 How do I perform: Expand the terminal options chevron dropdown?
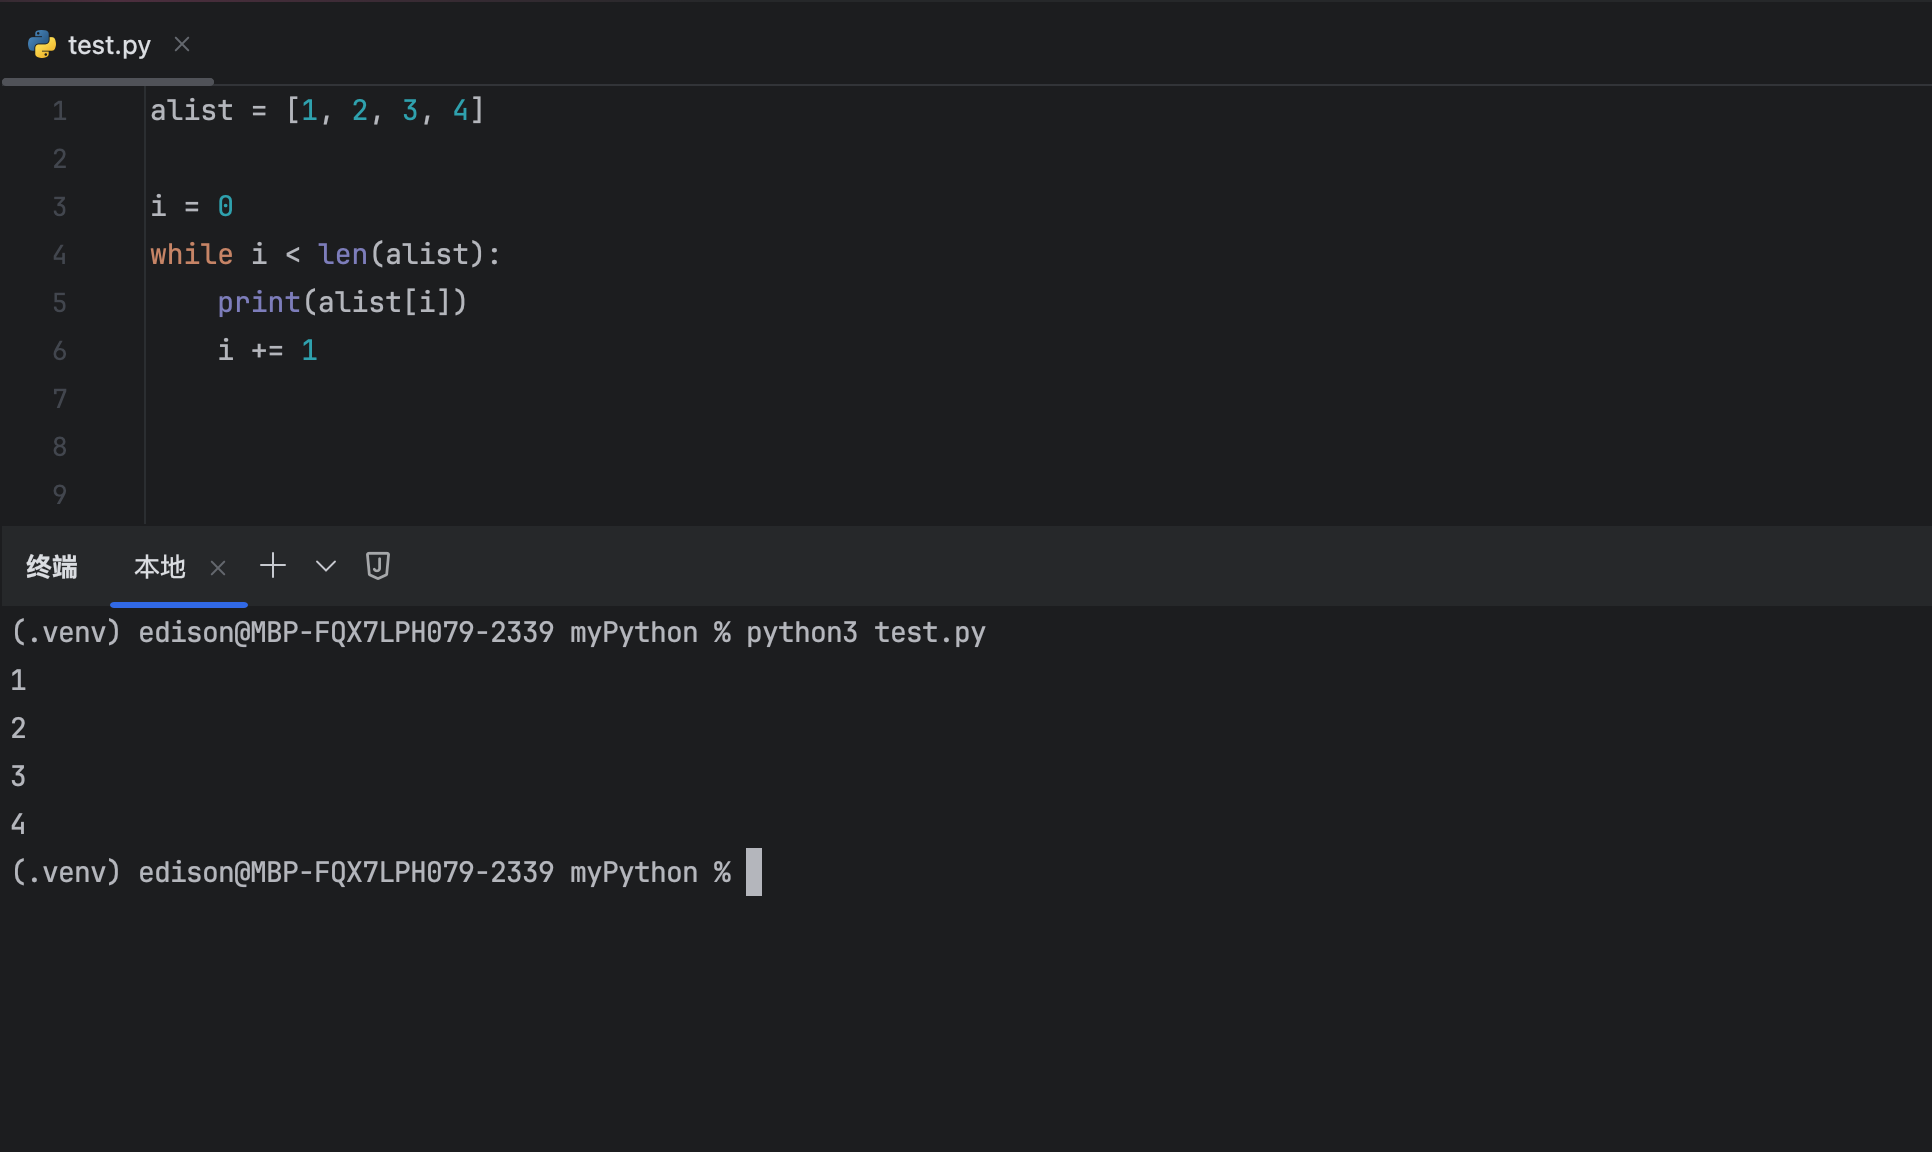point(325,566)
